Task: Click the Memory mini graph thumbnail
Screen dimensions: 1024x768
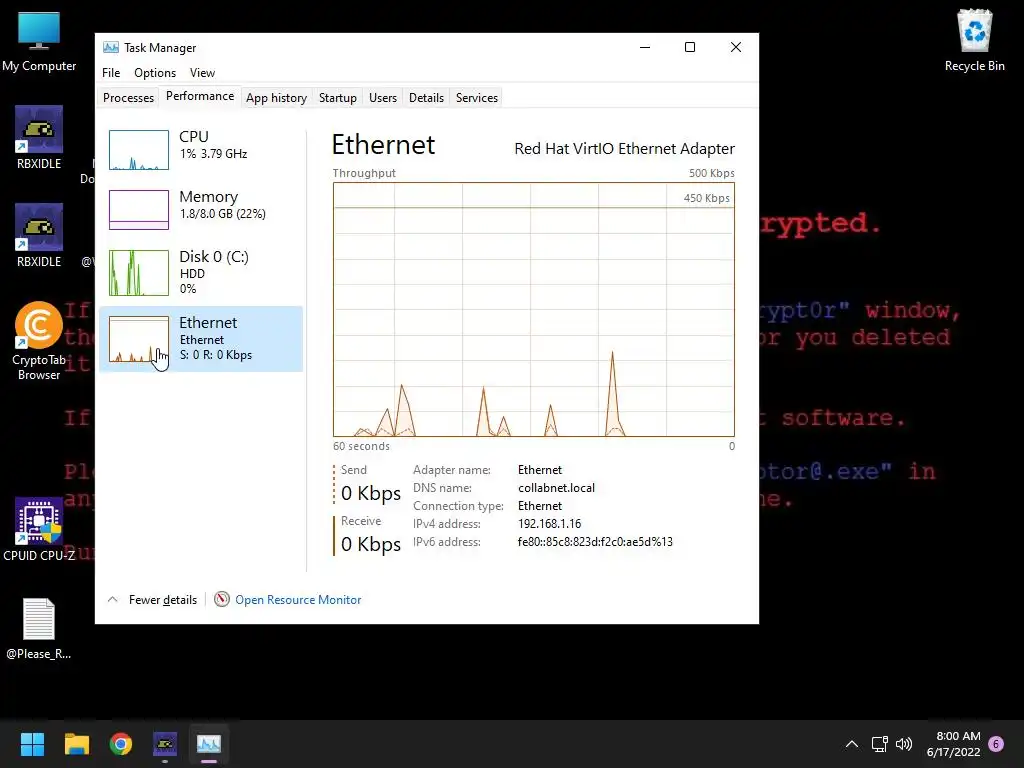Action: pyautogui.click(x=138, y=210)
